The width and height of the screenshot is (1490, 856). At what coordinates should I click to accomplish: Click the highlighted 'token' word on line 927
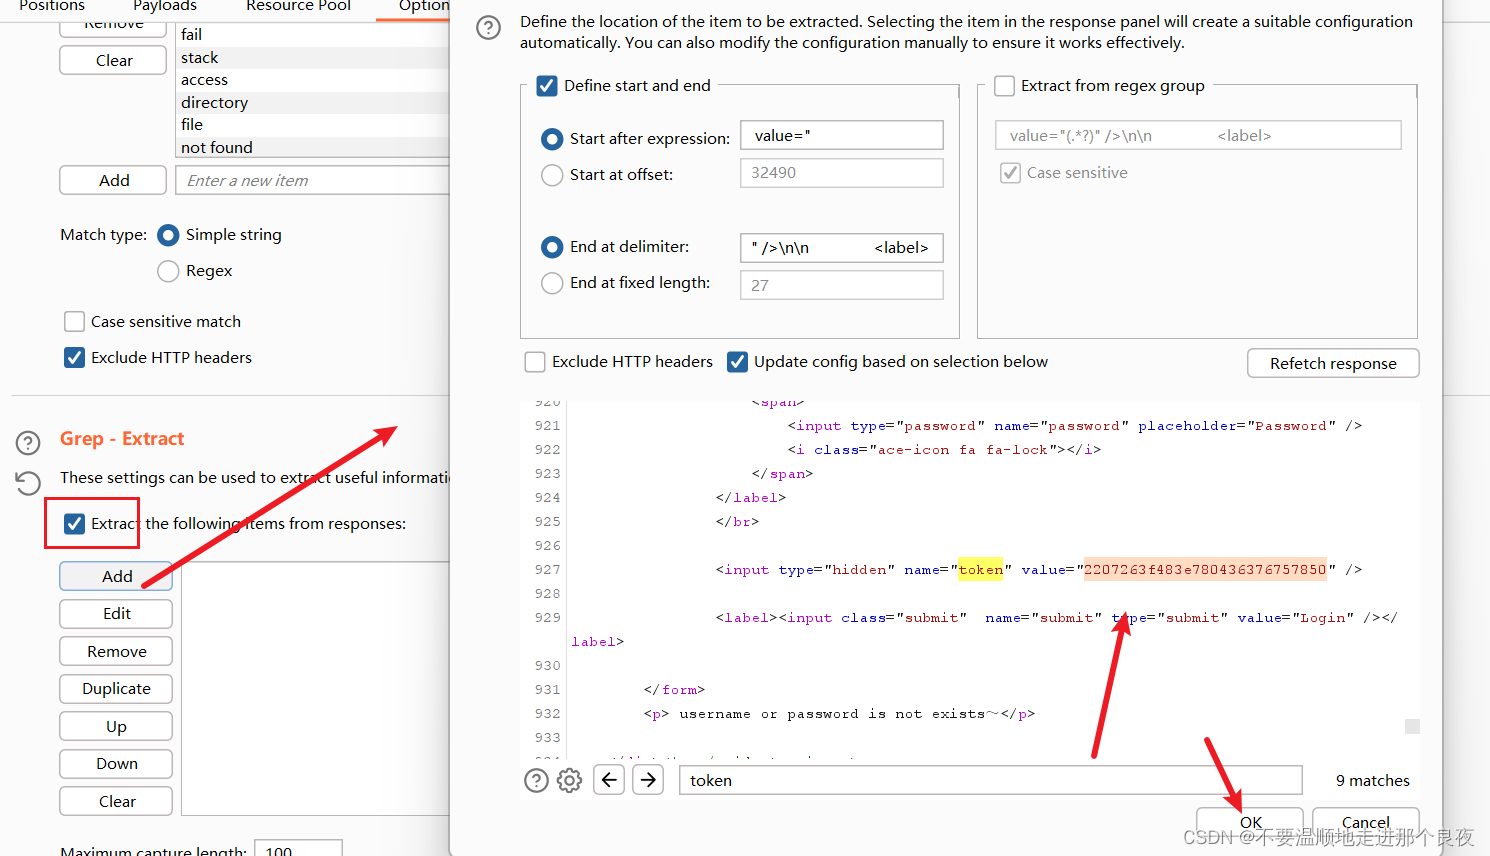point(980,570)
